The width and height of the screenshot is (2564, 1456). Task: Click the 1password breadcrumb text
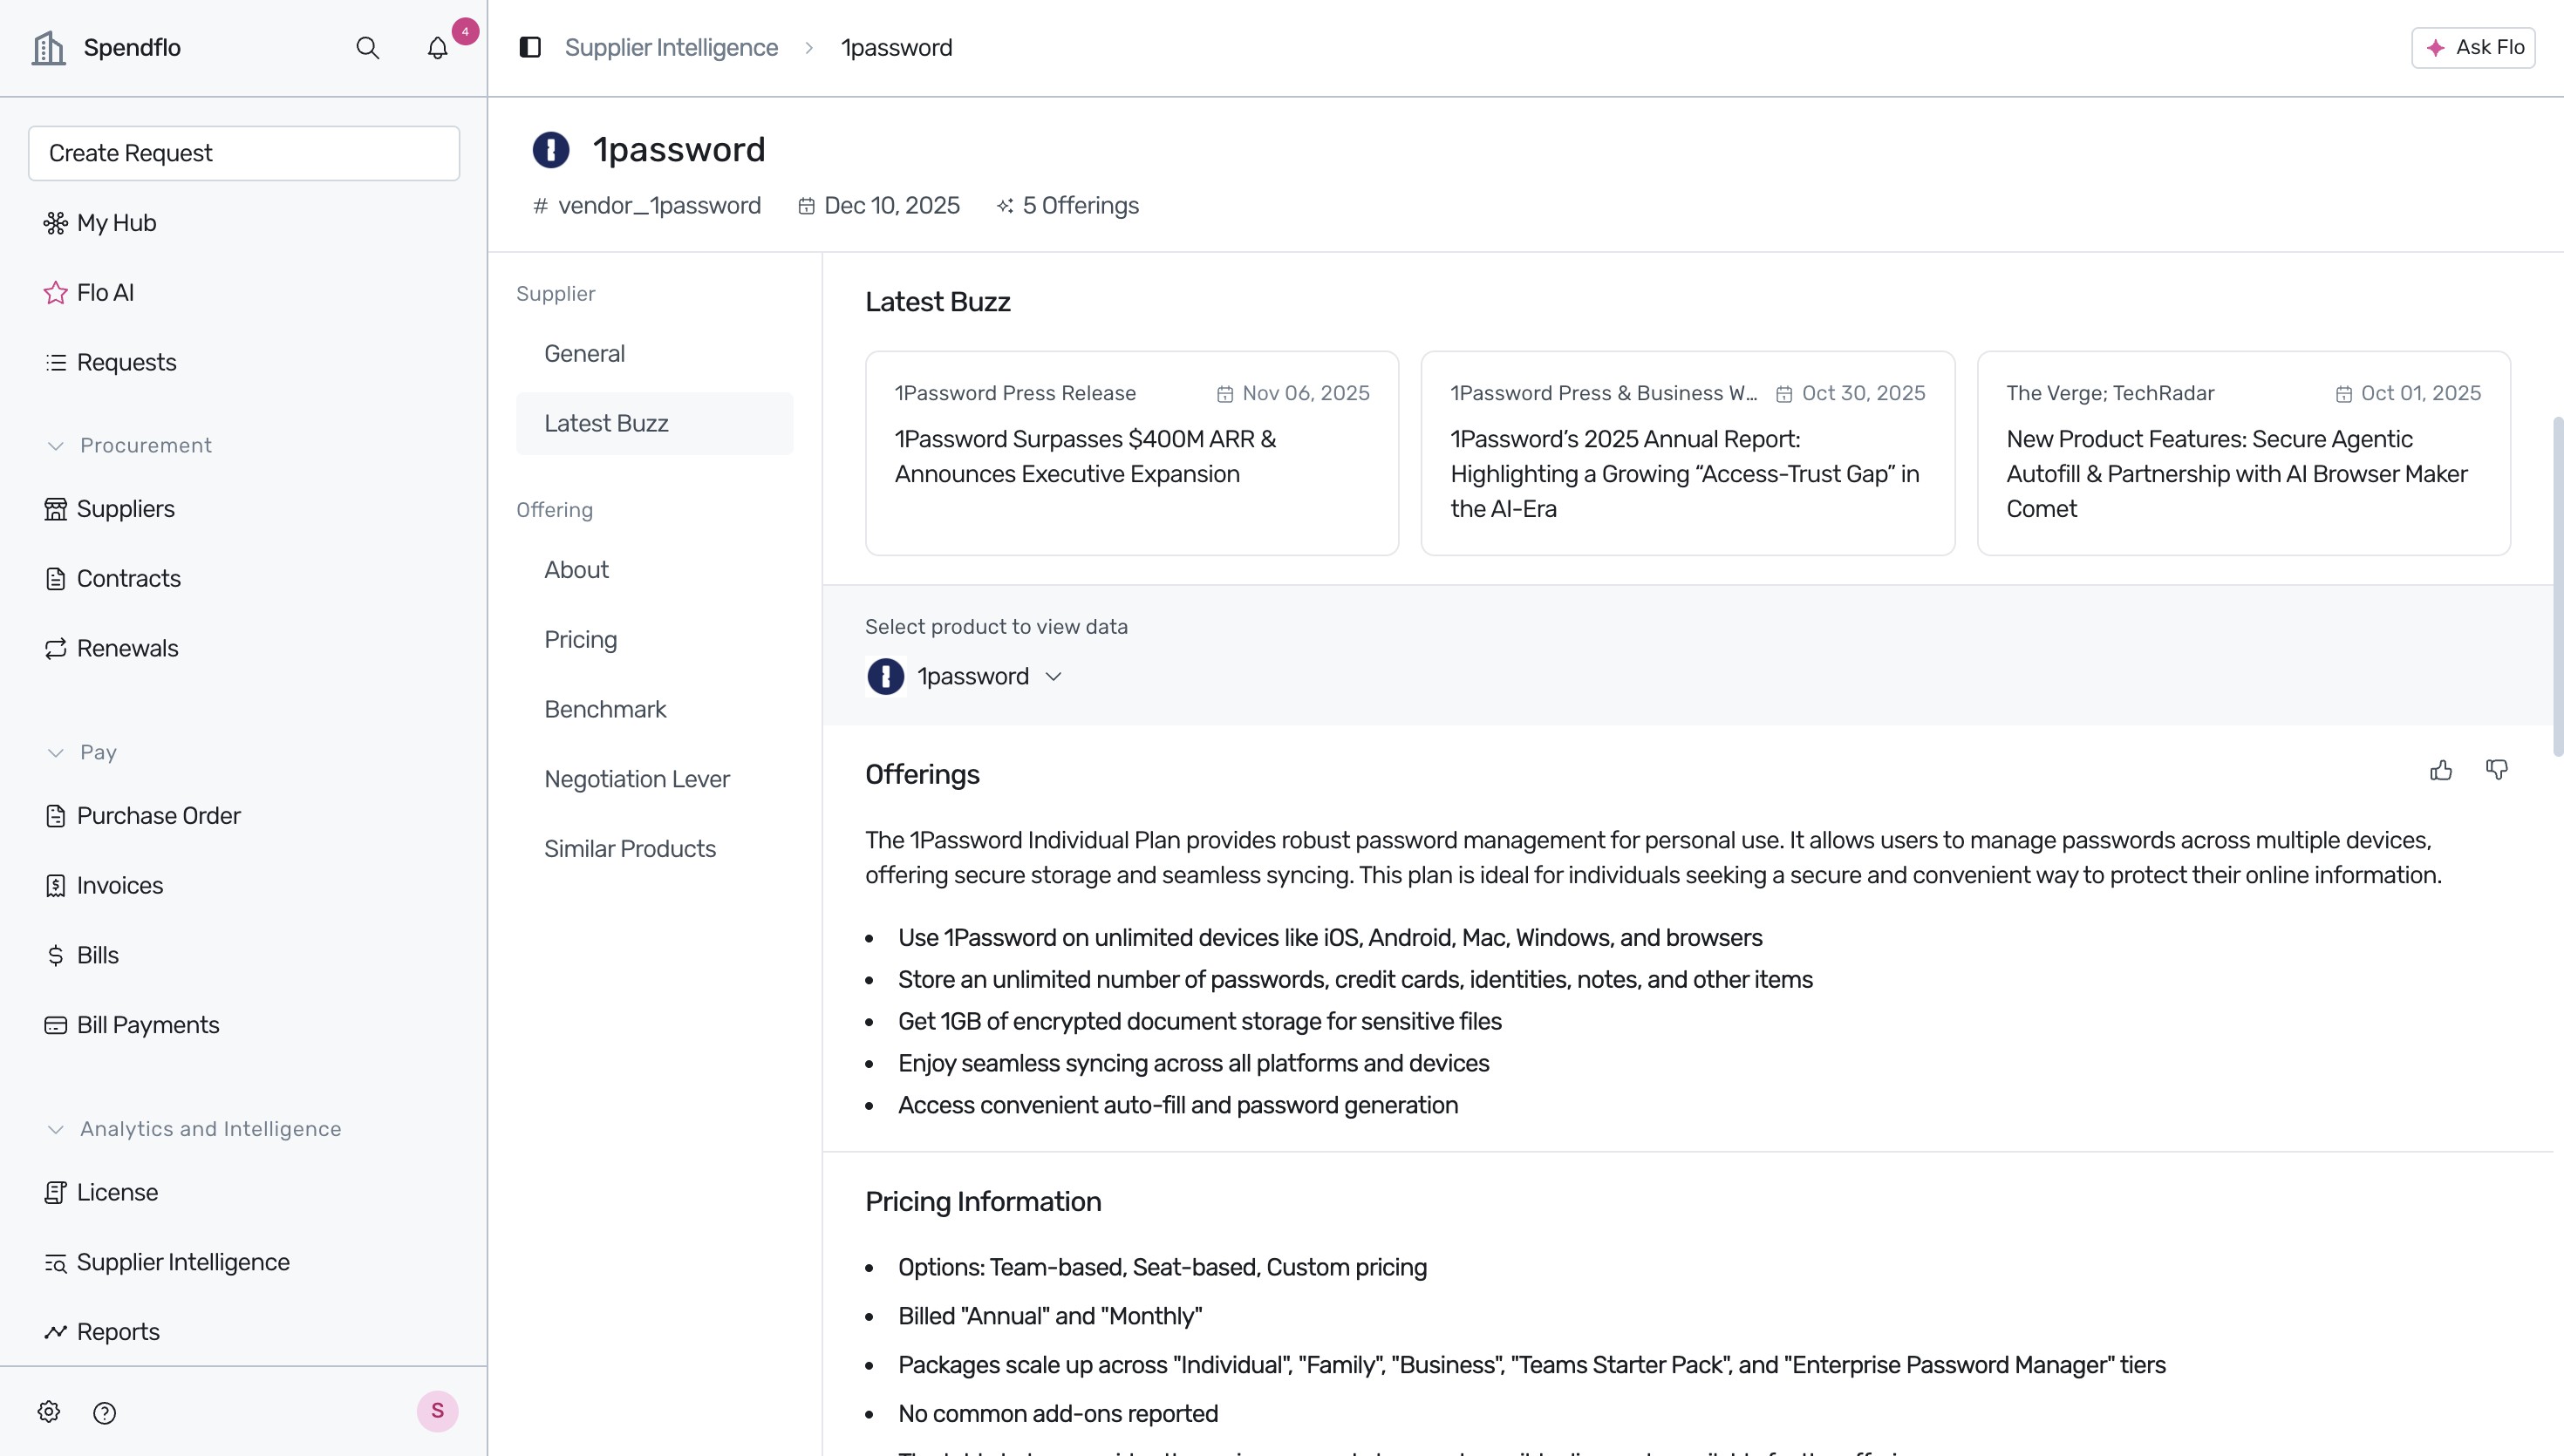(x=896, y=47)
